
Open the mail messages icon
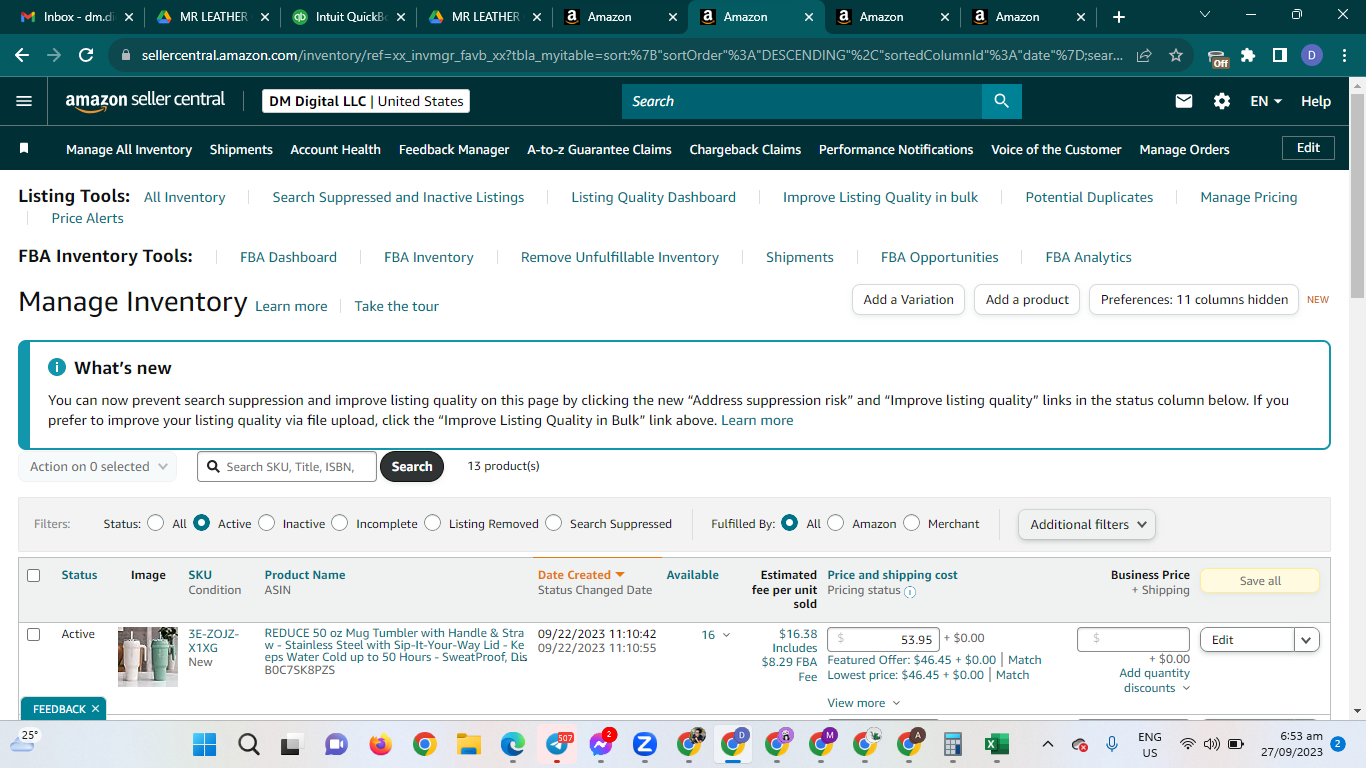[1184, 101]
